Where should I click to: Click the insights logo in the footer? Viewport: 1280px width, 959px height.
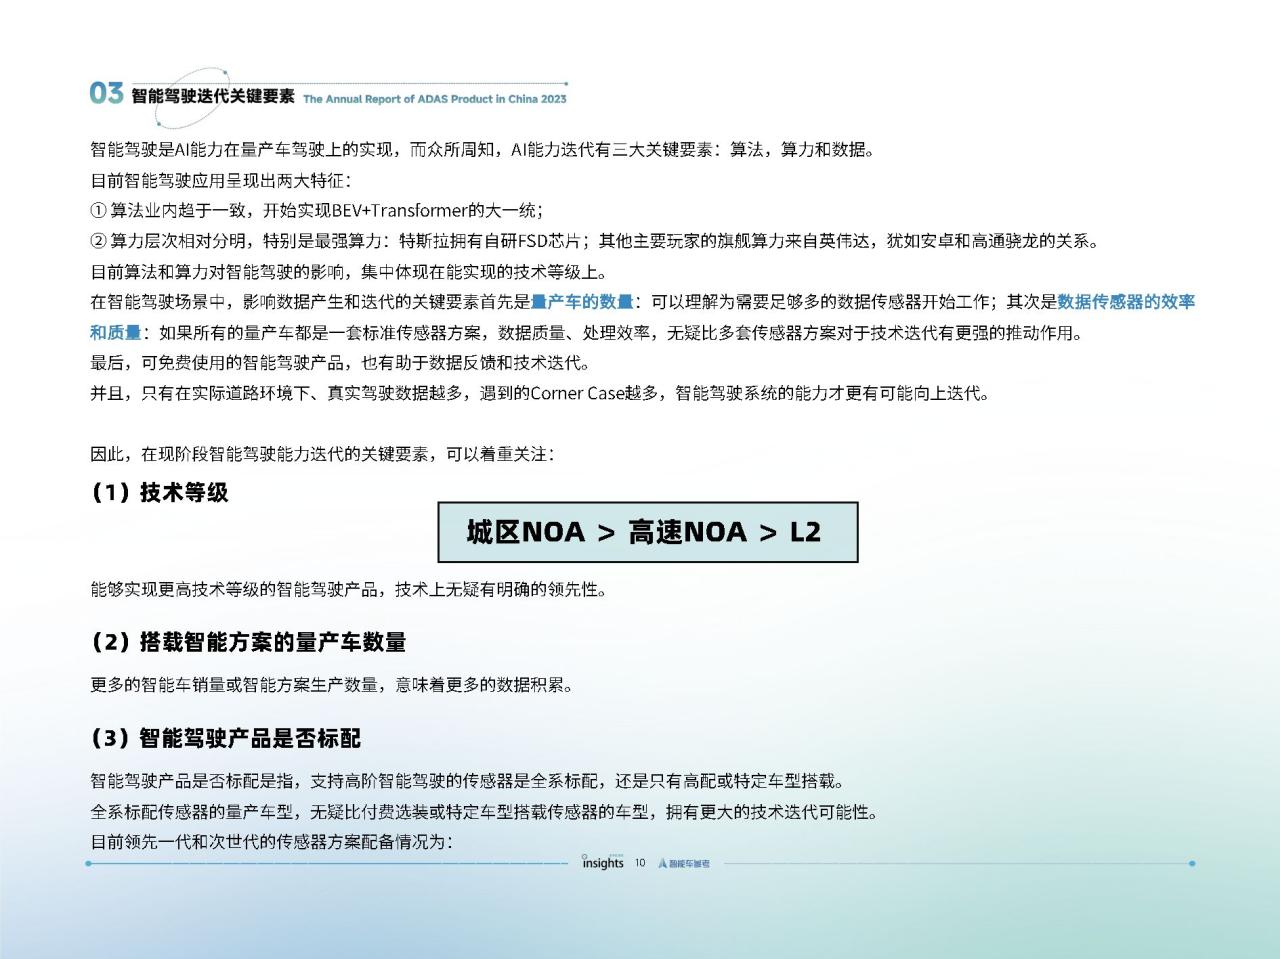tap(603, 862)
